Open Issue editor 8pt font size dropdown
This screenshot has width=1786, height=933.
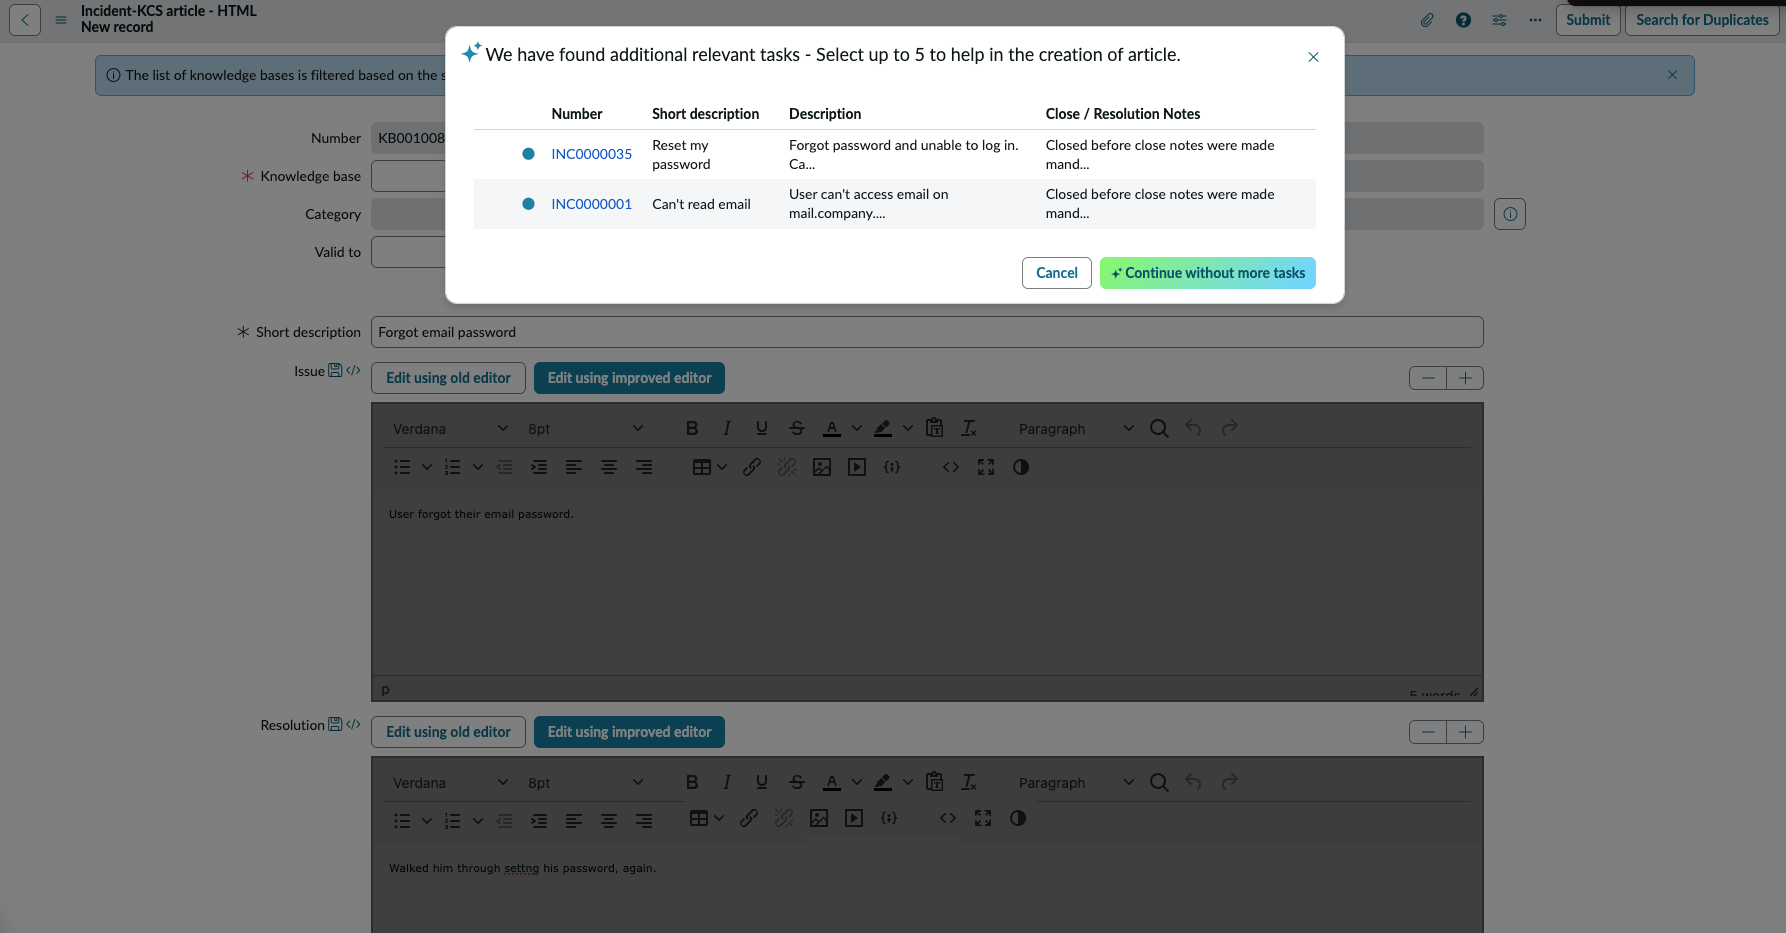585,429
